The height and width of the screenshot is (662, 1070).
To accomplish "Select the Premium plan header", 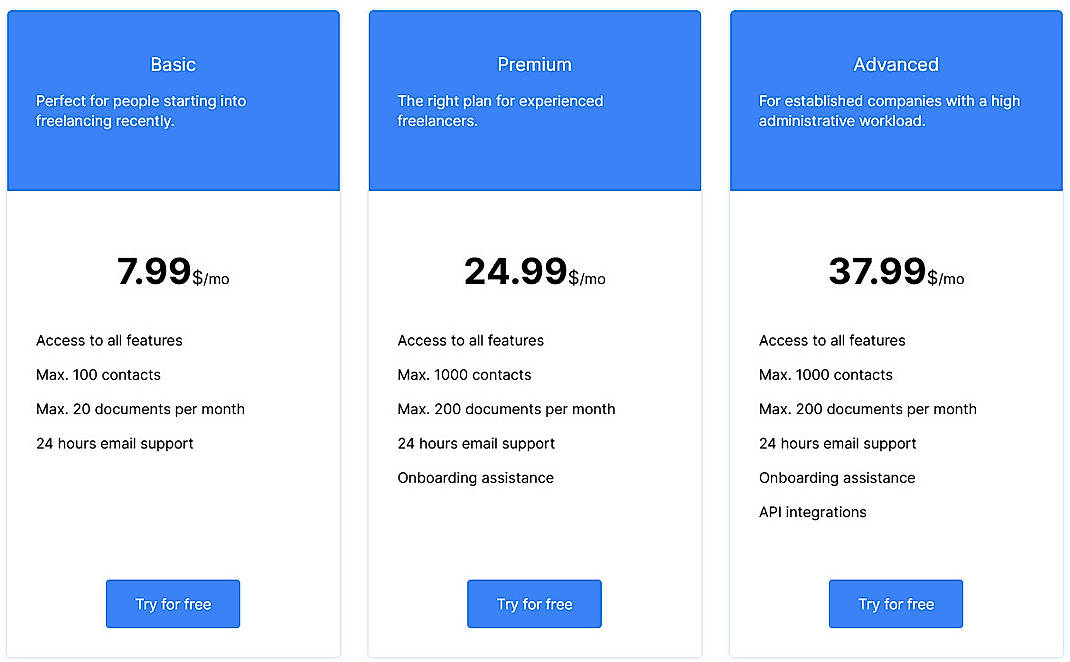I will [x=534, y=64].
